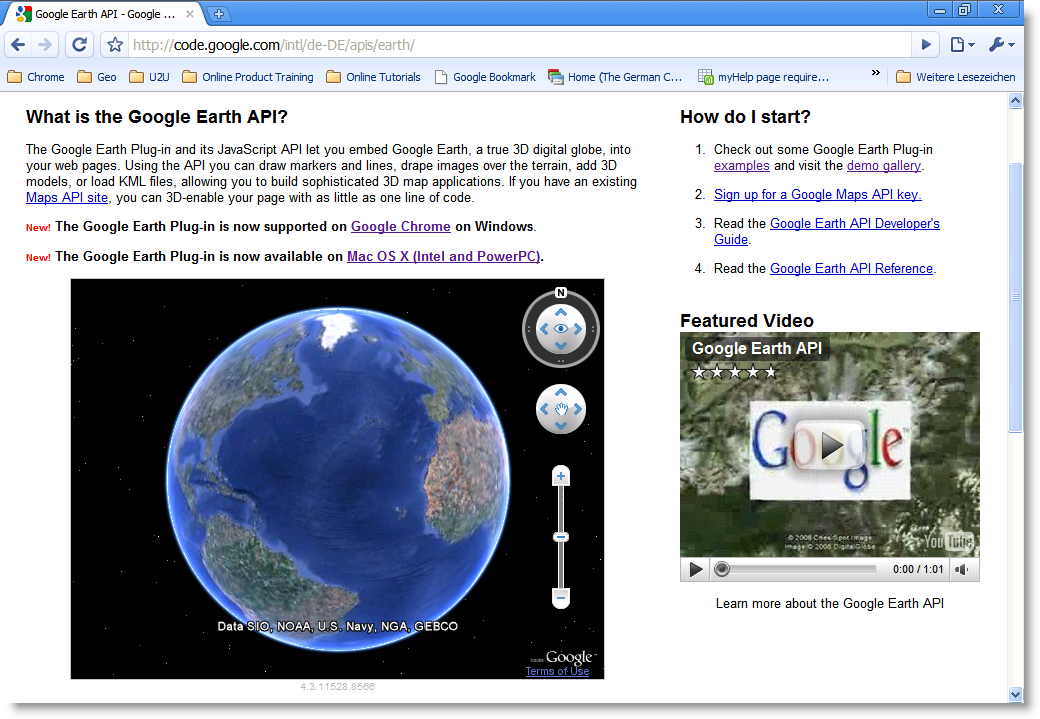Switch to the Google Earth API tab
The height and width of the screenshot is (719, 1040).
point(100,14)
